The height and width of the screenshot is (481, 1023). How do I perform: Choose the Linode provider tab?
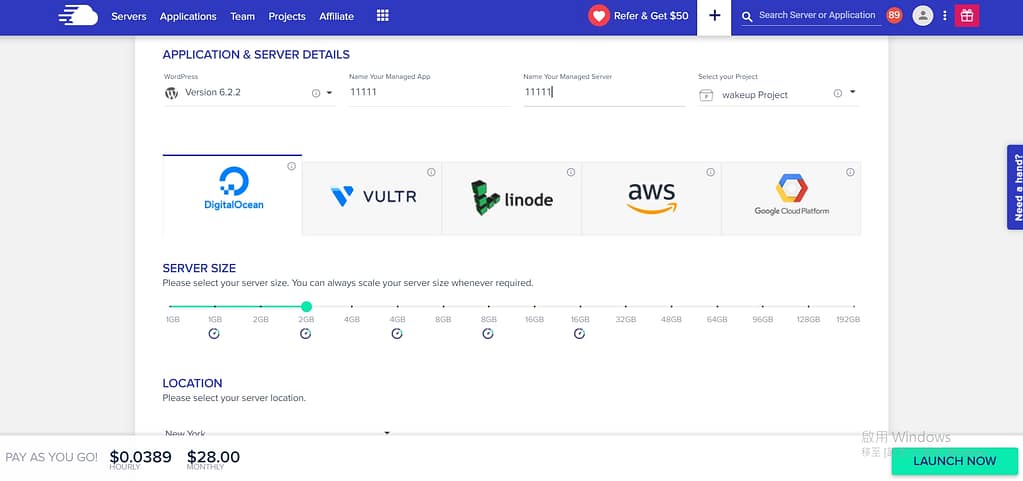(511, 197)
